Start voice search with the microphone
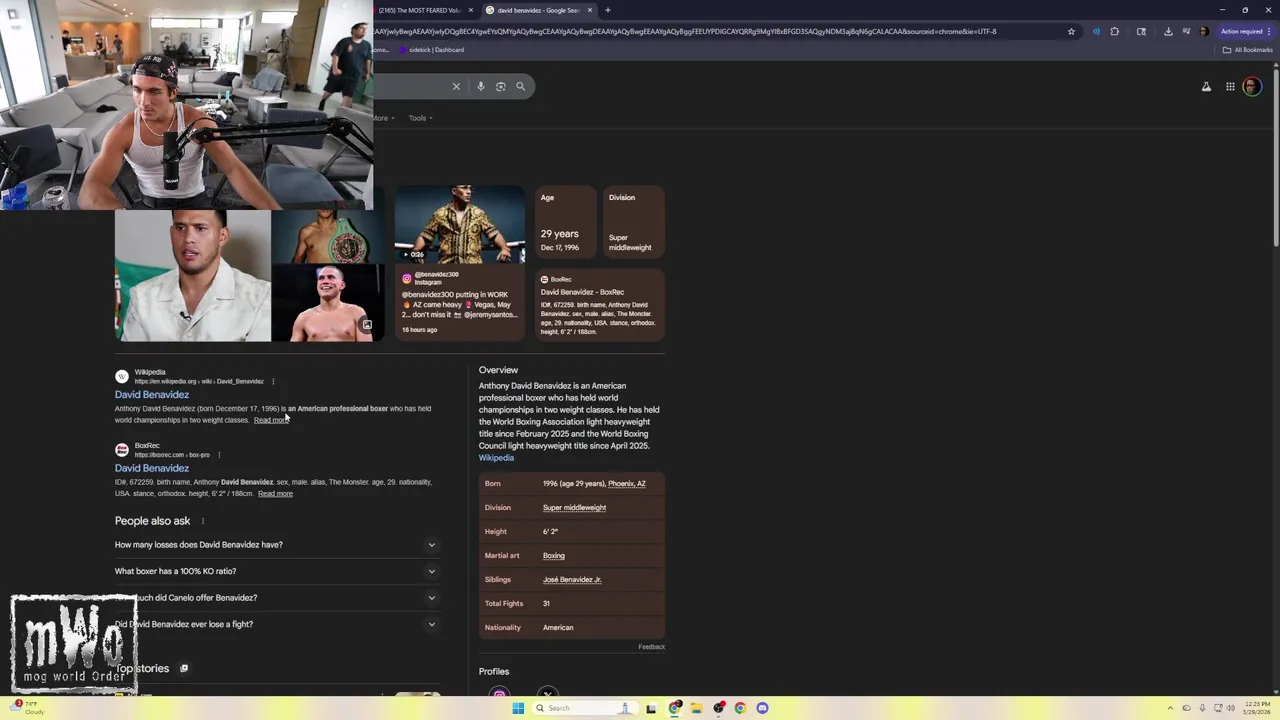The image size is (1280, 720). (x=481, y=86)
